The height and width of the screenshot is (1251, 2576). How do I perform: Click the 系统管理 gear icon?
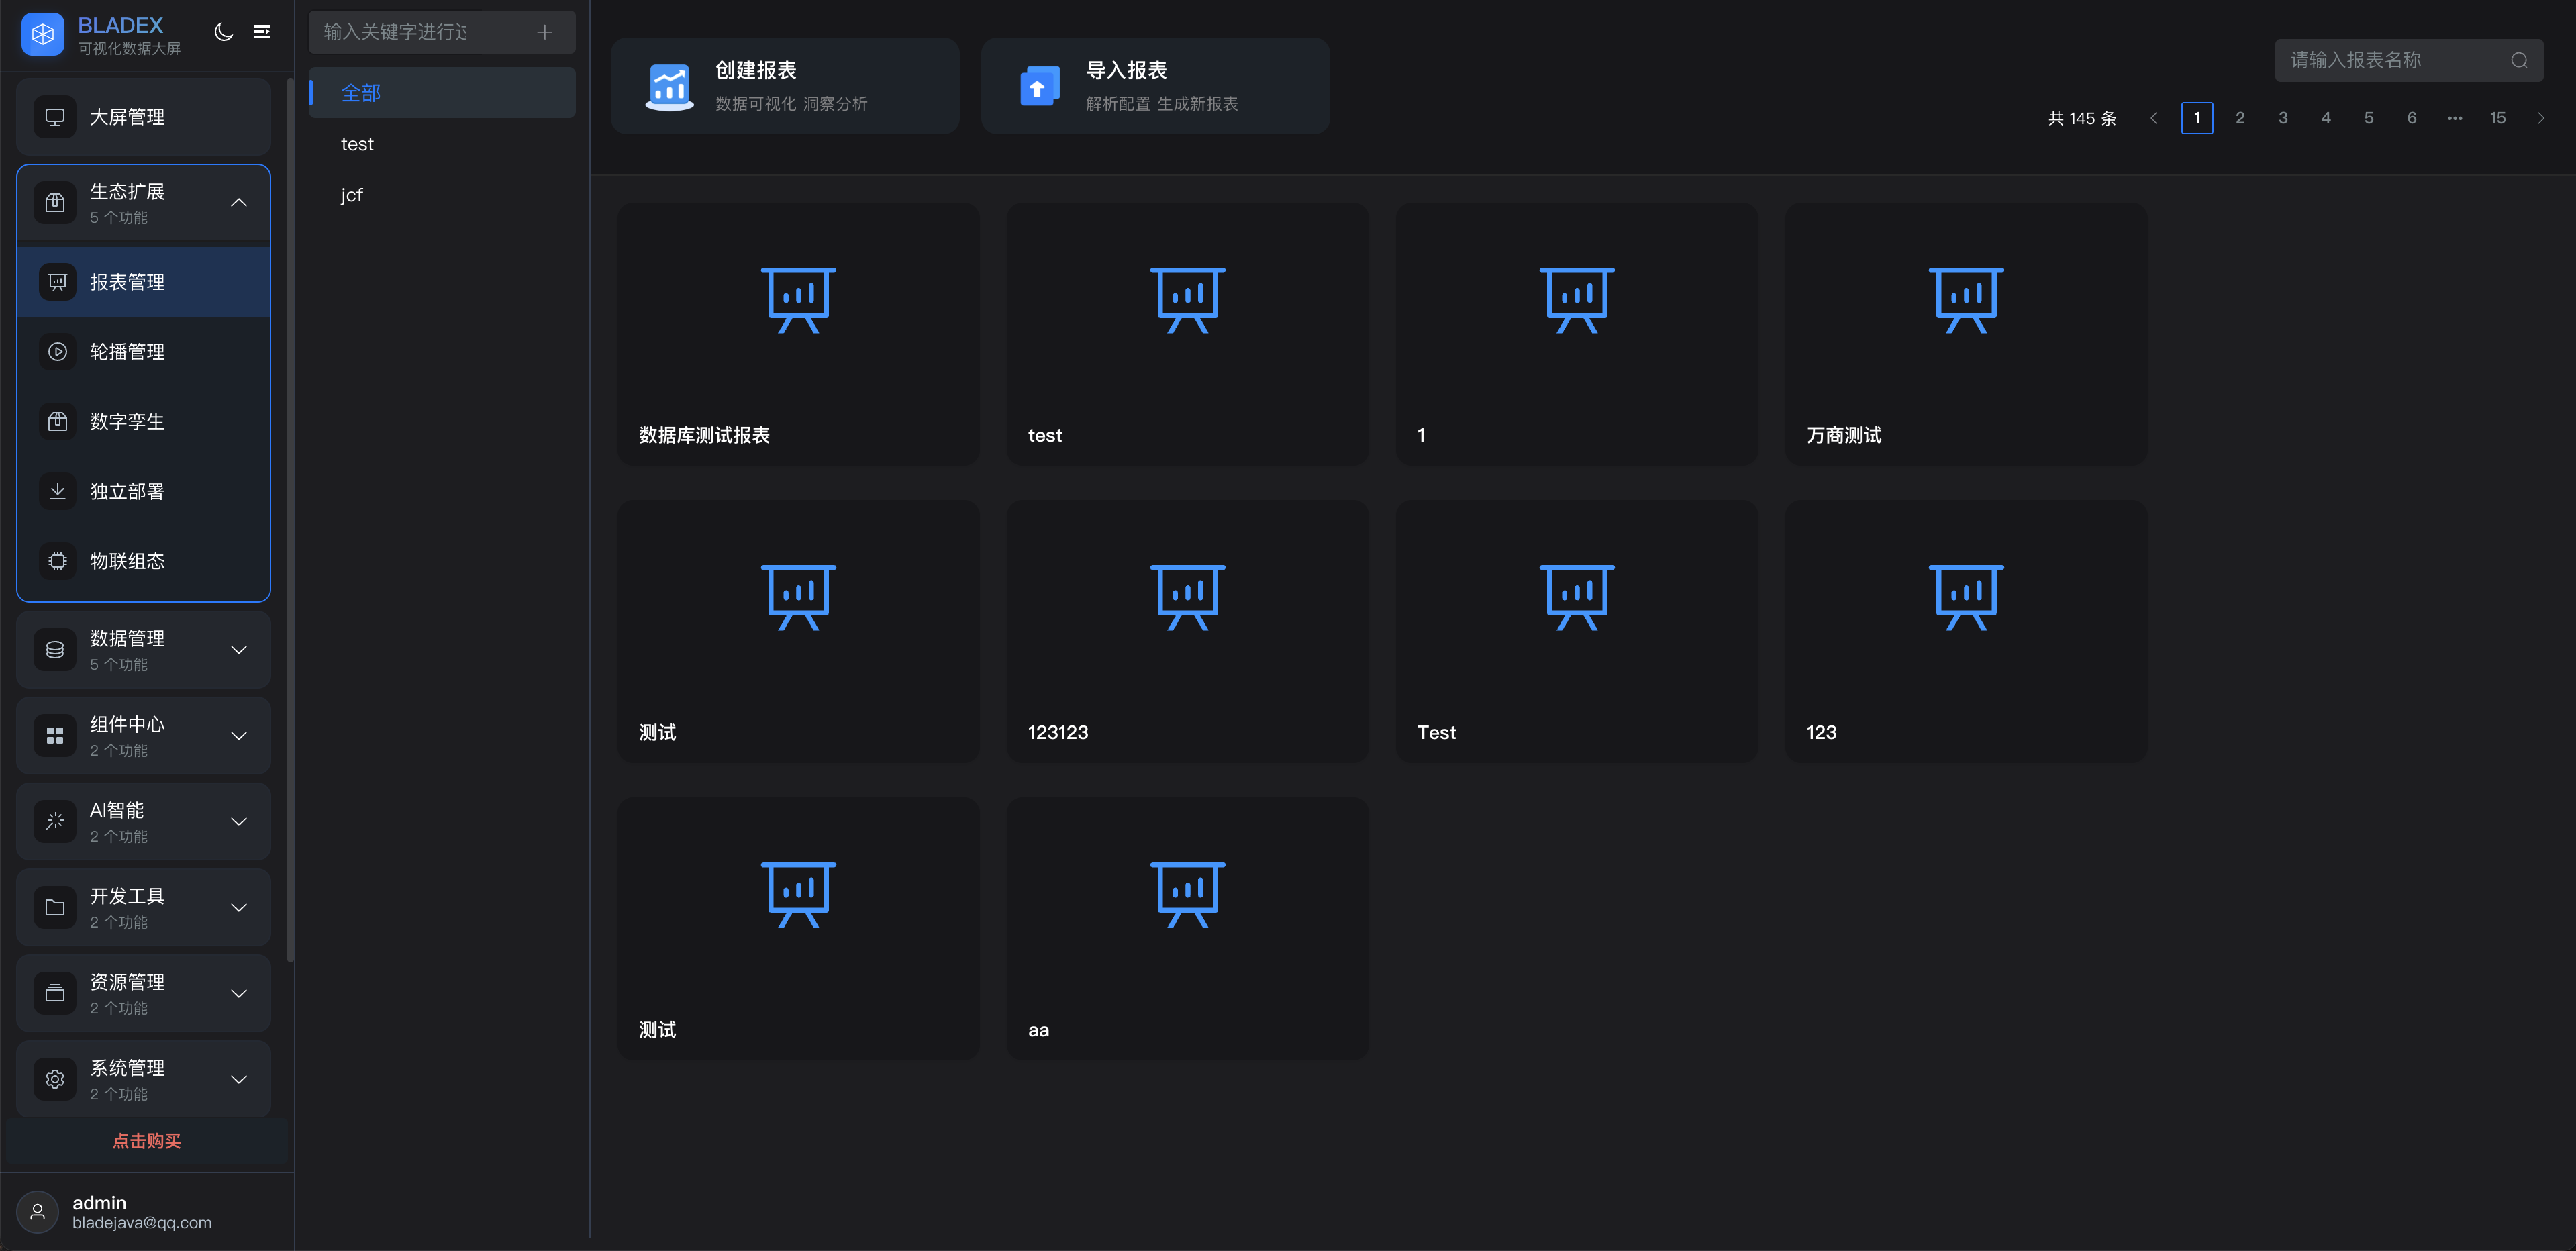[55, 1080]
